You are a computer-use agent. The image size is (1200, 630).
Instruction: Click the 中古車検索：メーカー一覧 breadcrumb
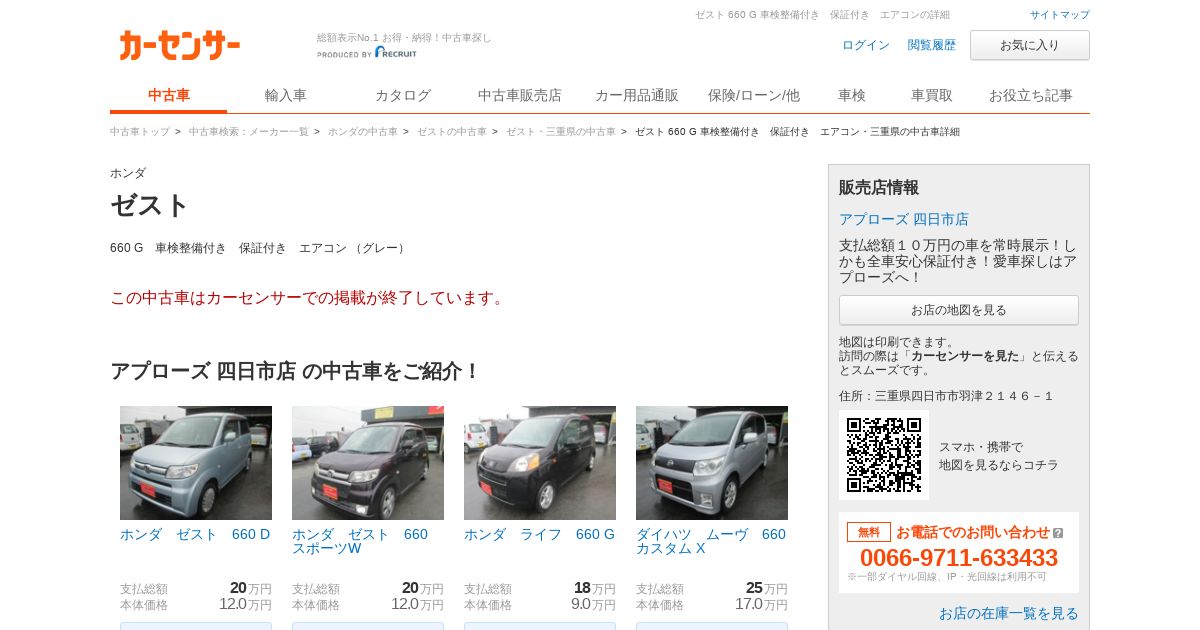248,132
